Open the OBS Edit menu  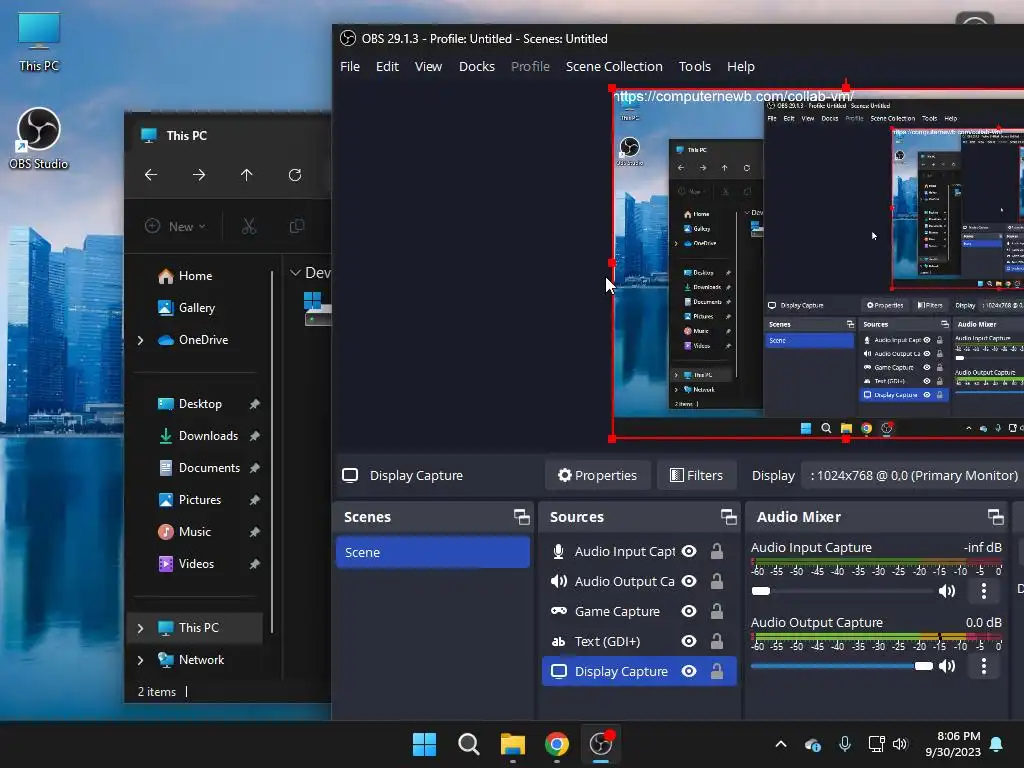pos(387,67)
